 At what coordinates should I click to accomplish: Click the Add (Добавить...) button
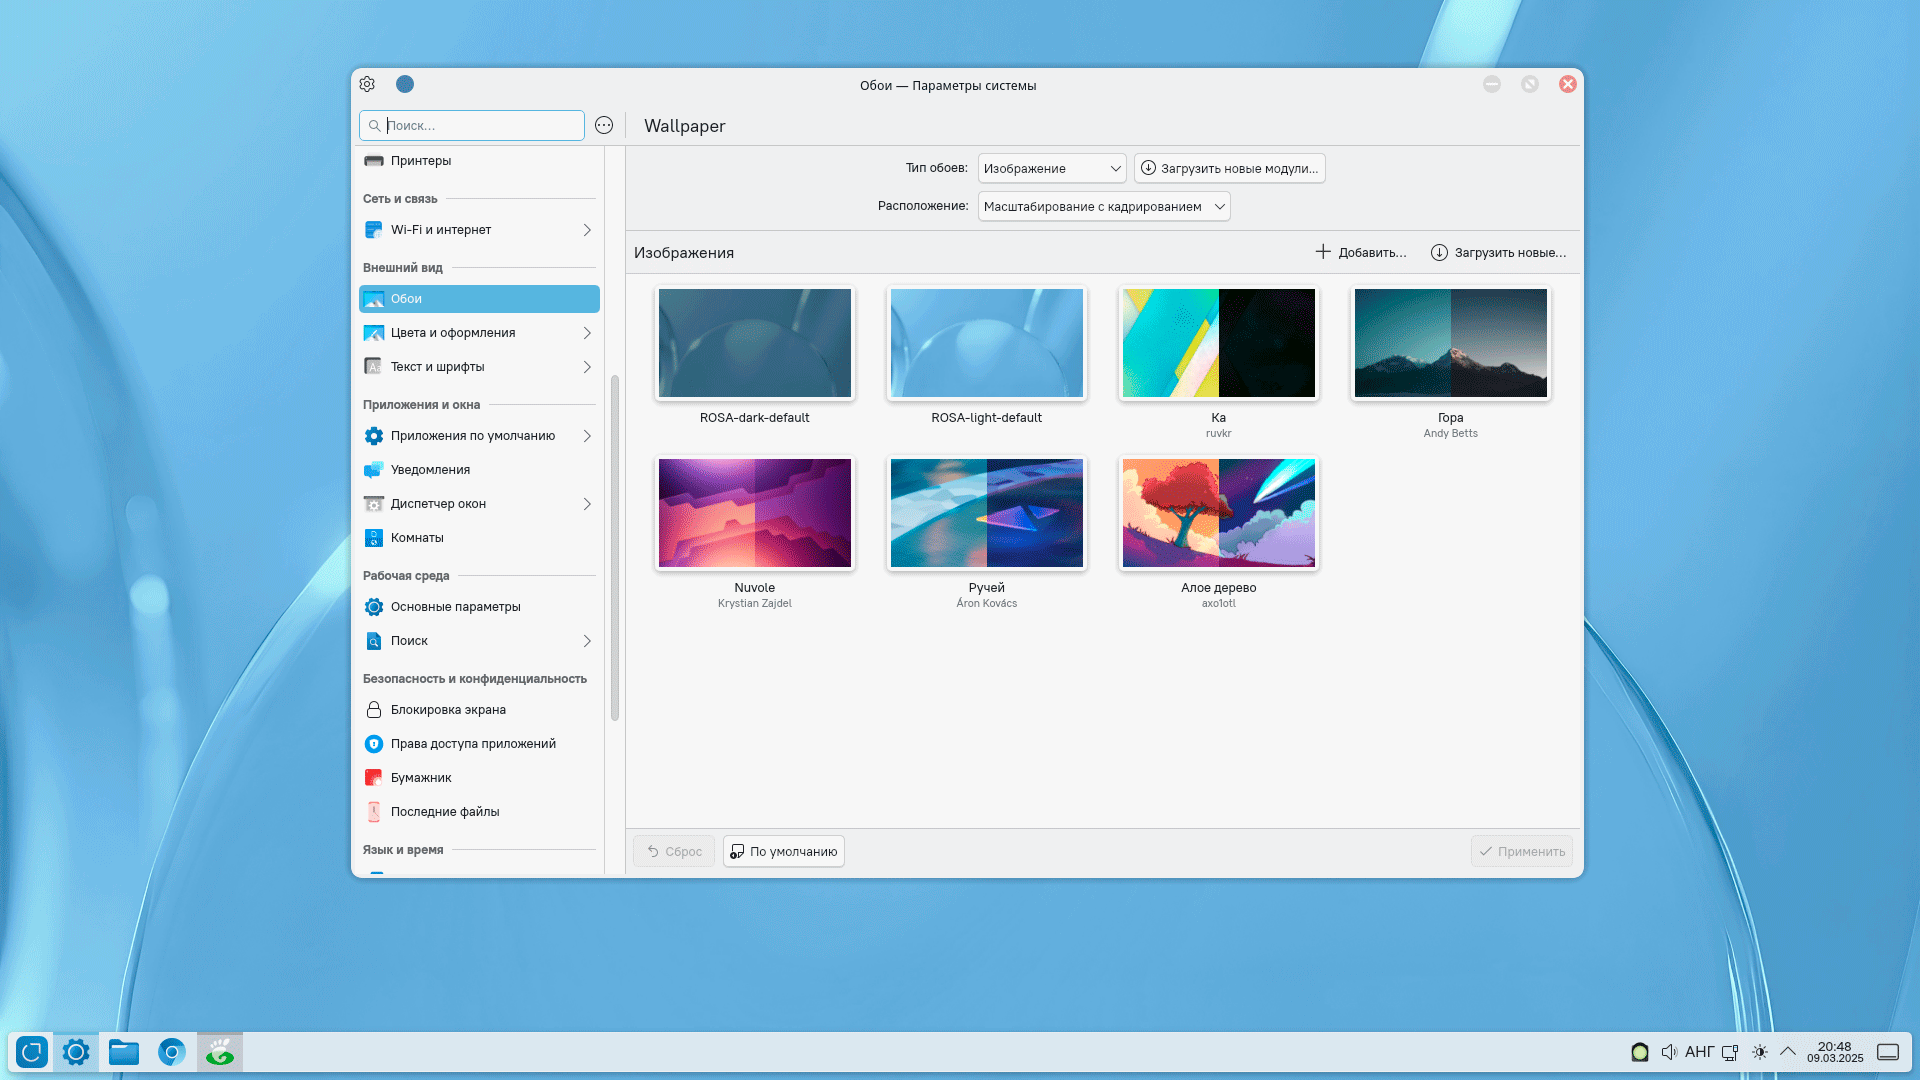coord(1360,252)
